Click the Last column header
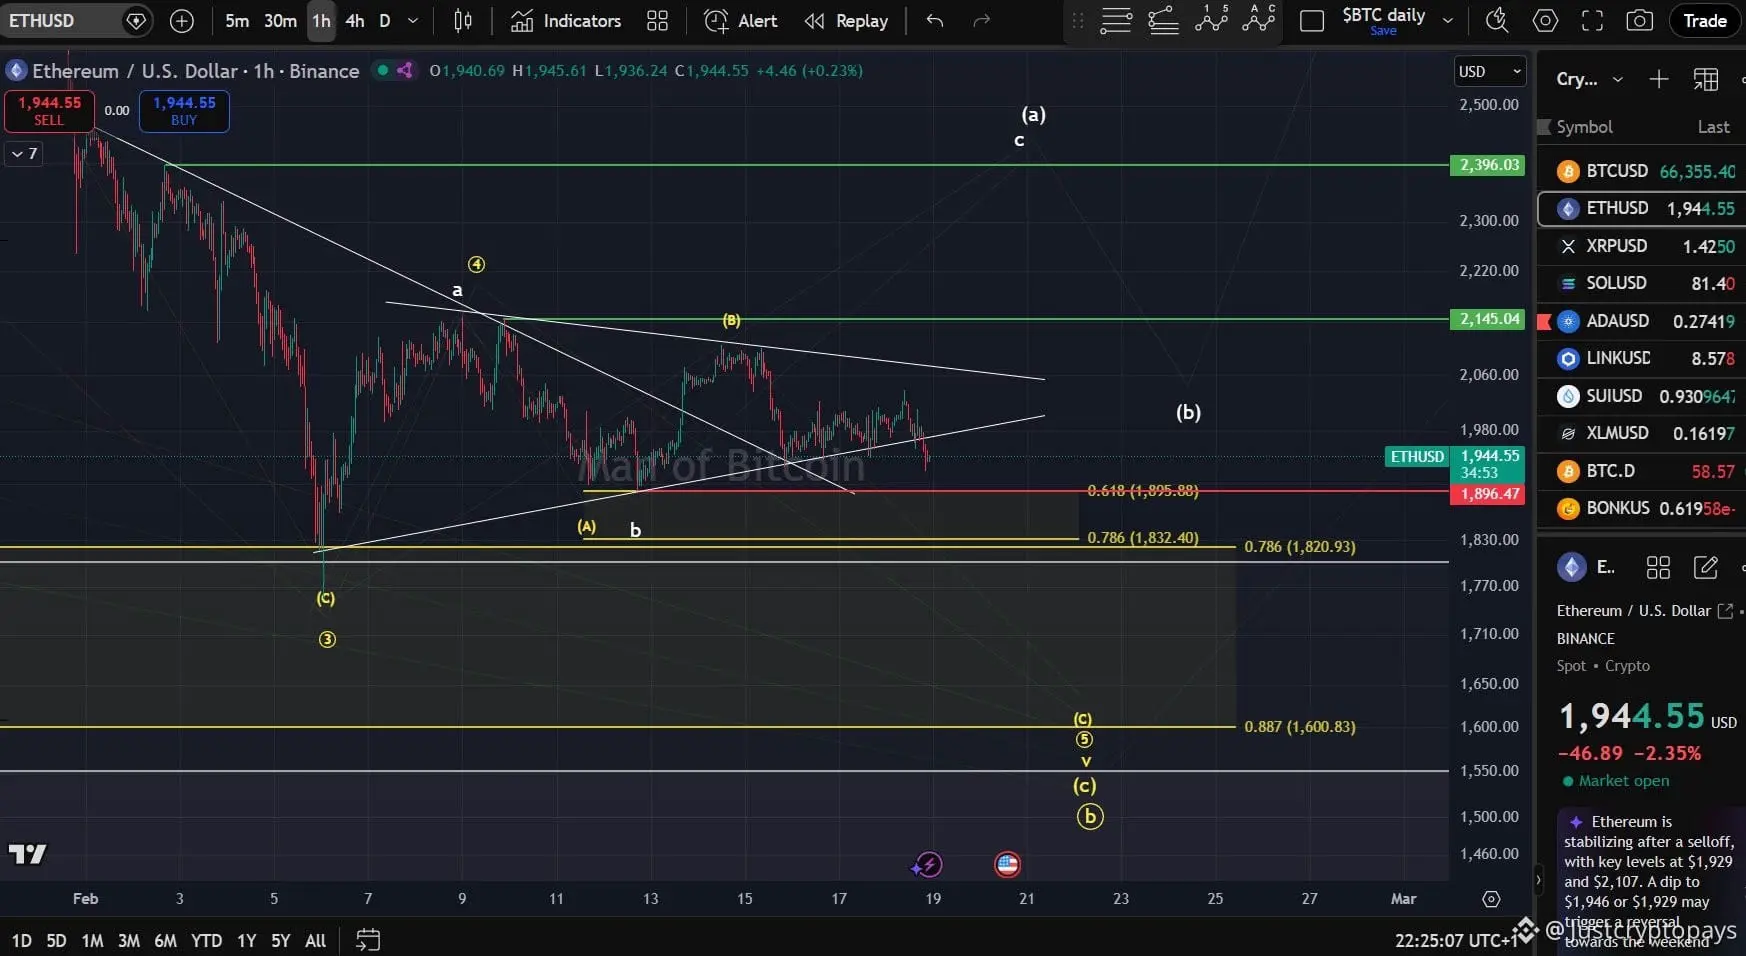1746x956 pixels. tap(1713, 127)
